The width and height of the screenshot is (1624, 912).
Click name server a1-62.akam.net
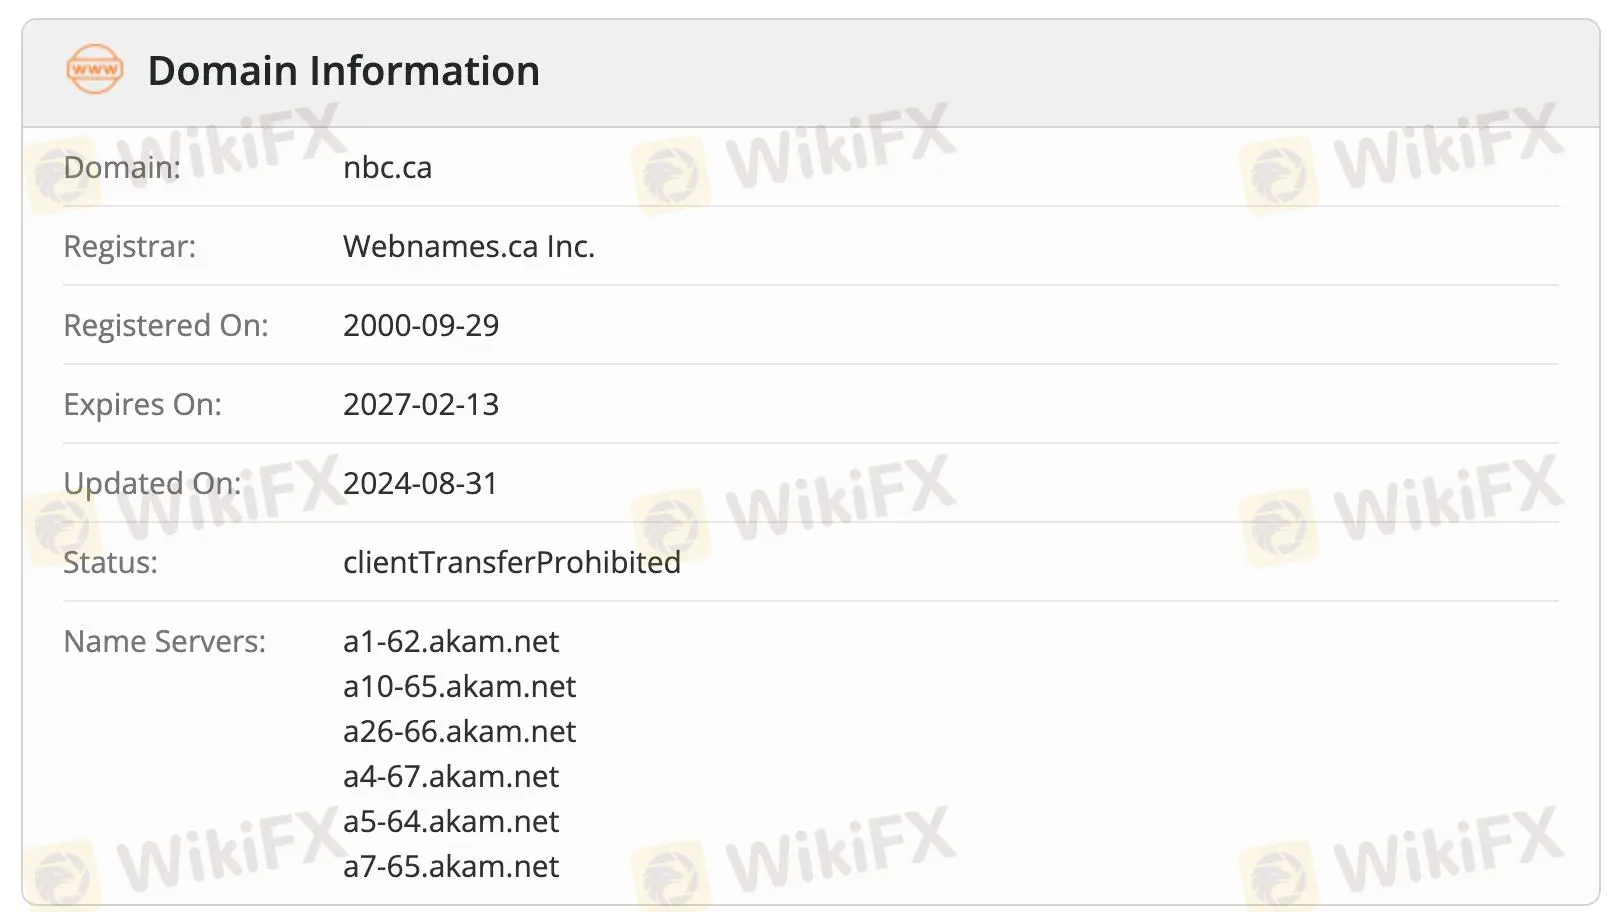point(450,641)
